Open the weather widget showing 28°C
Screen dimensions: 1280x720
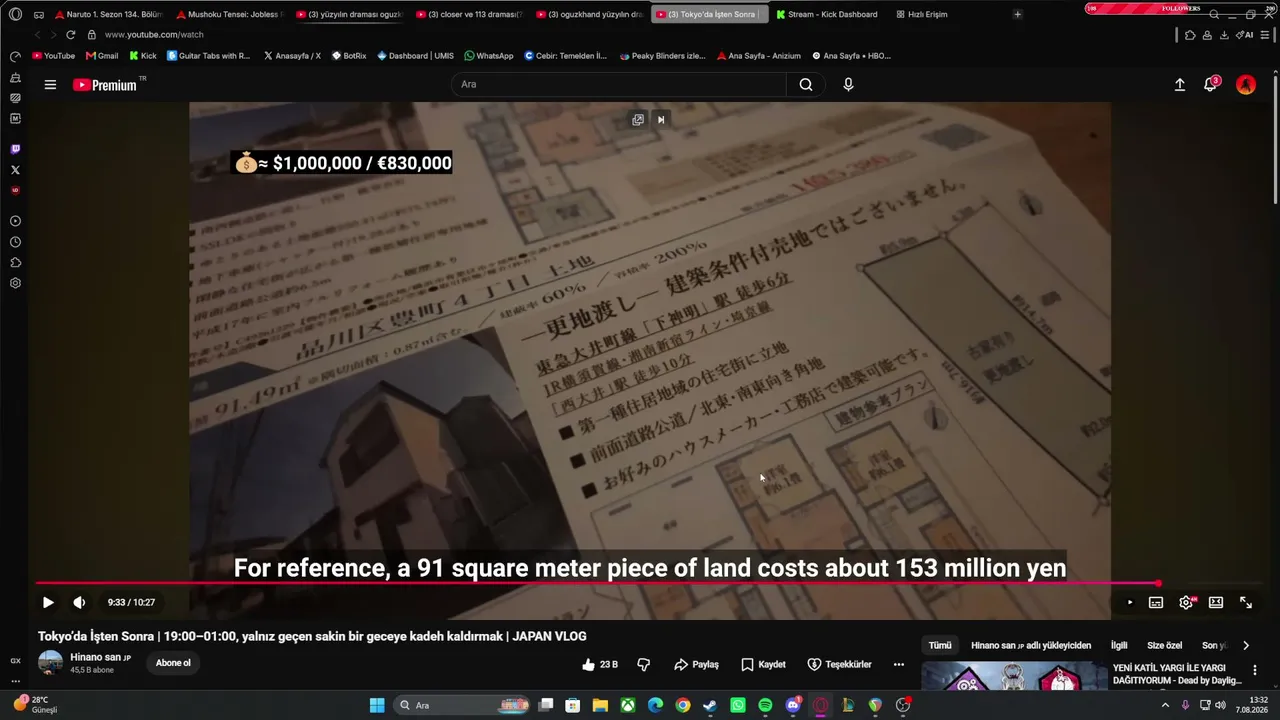coord(35,705)
